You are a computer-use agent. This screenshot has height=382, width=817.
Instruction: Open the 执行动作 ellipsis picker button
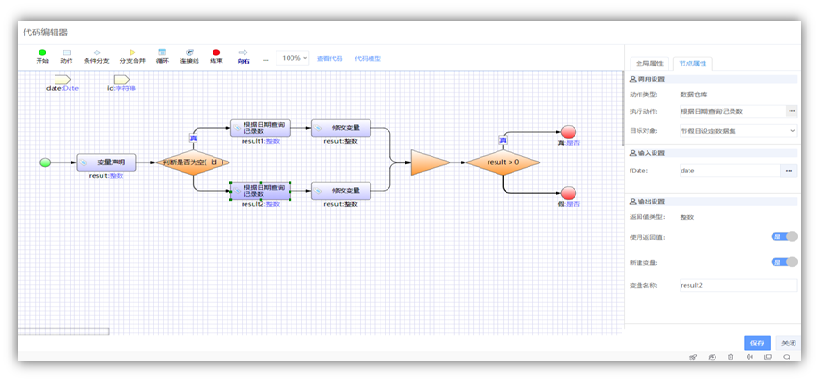point(792,110)
